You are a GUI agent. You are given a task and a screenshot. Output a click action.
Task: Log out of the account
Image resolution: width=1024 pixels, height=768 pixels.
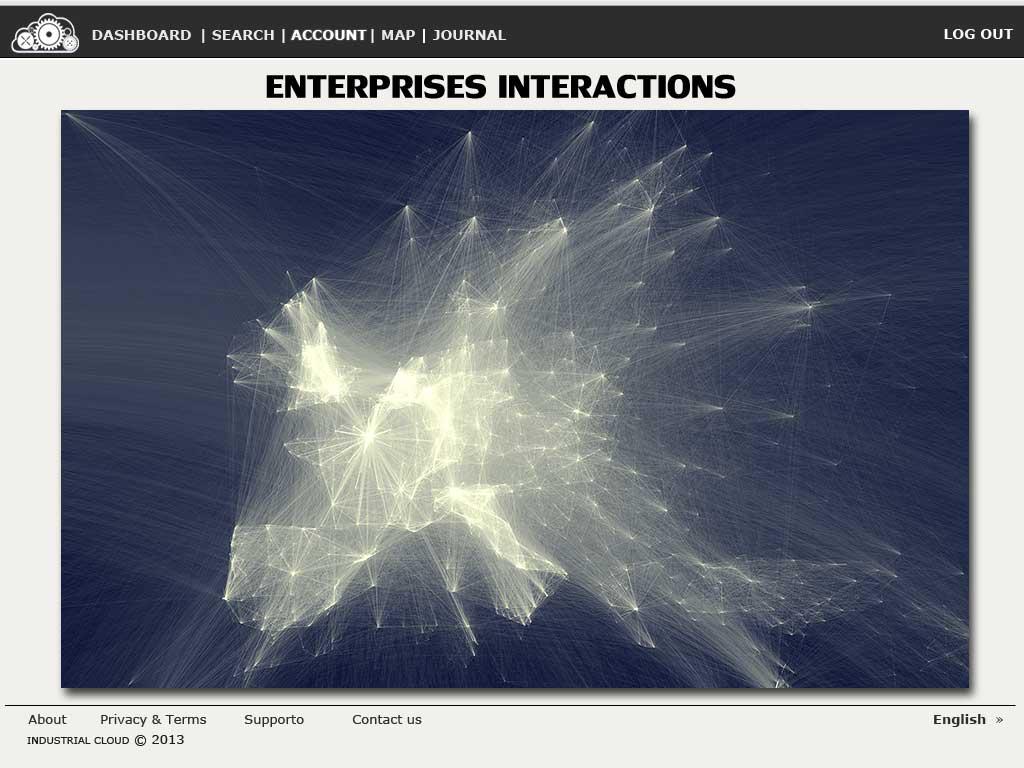[978, 34]
